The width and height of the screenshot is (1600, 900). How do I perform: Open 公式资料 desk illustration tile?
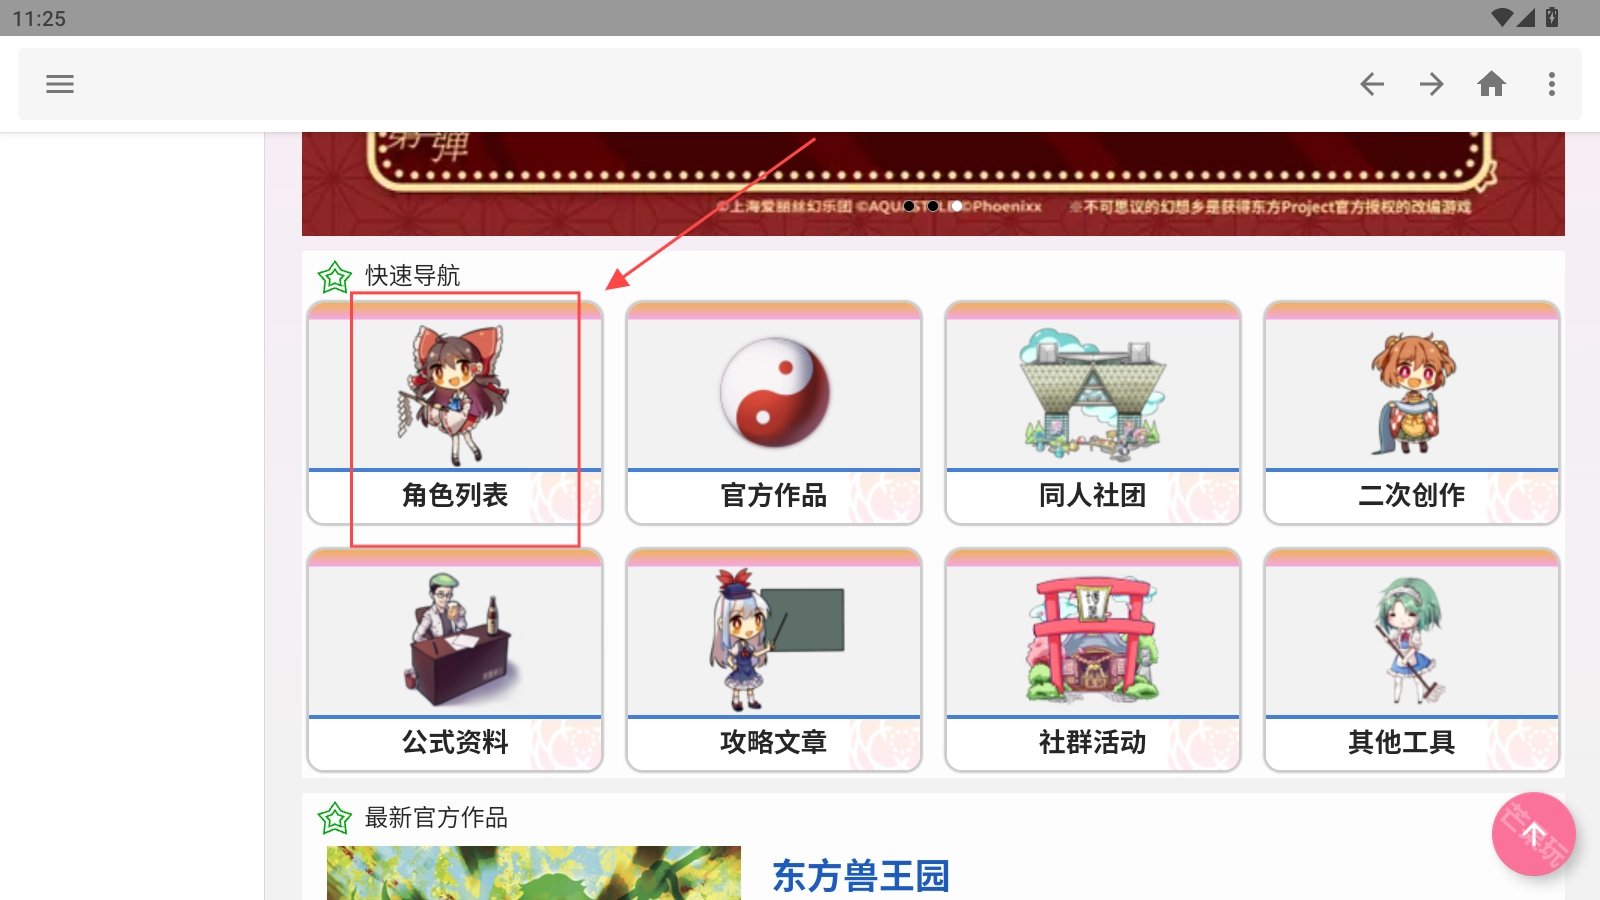(455, 659)
